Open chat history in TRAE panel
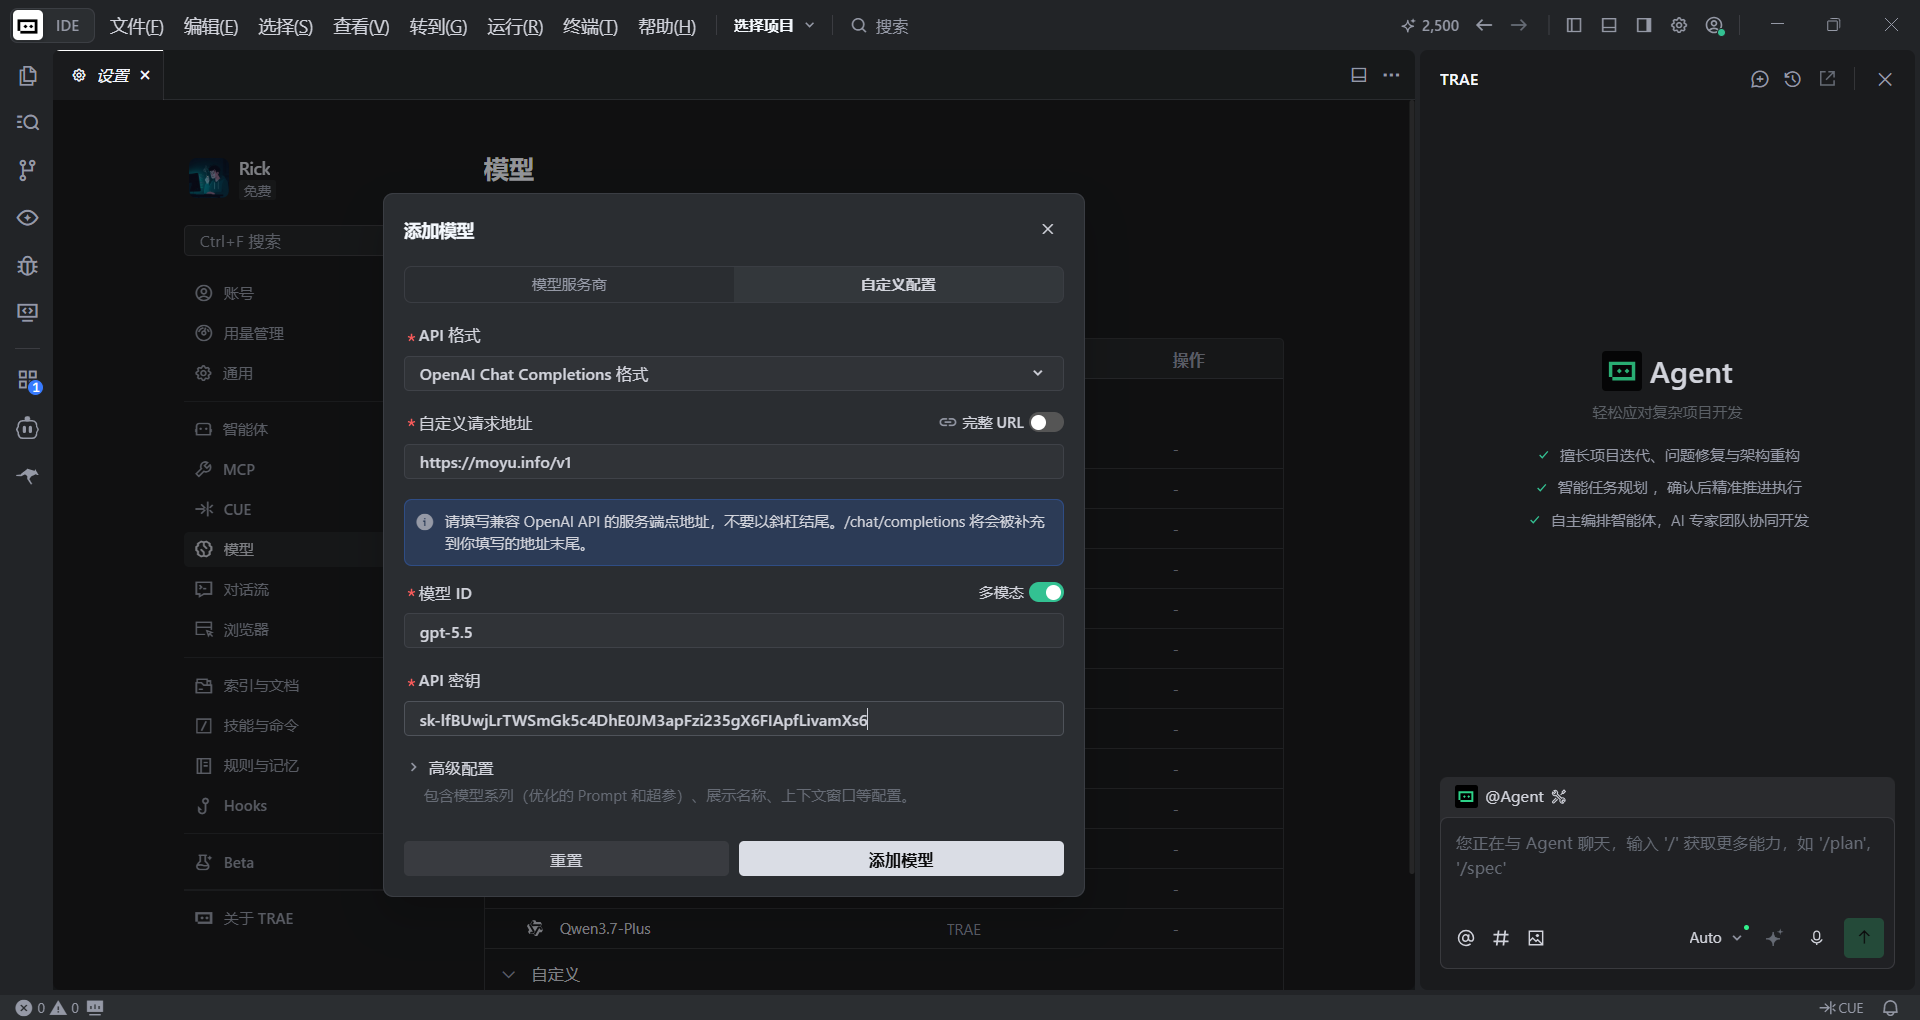The width and height of the screenshot is (1920, 1020). coord(1793,79)
